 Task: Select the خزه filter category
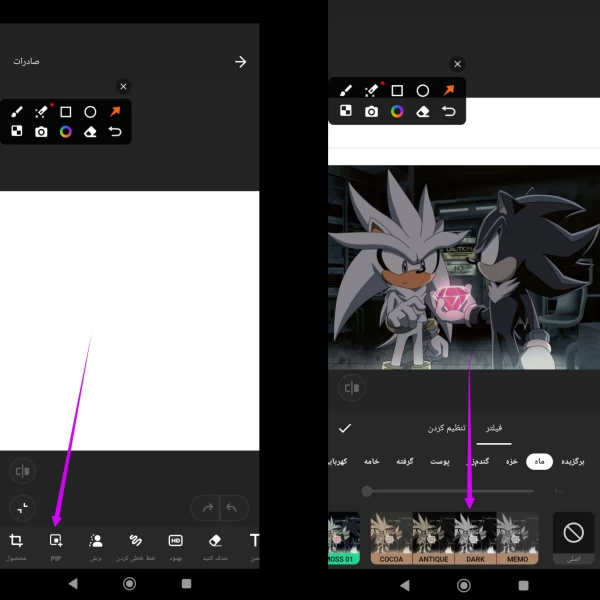[x=512, y=461]
